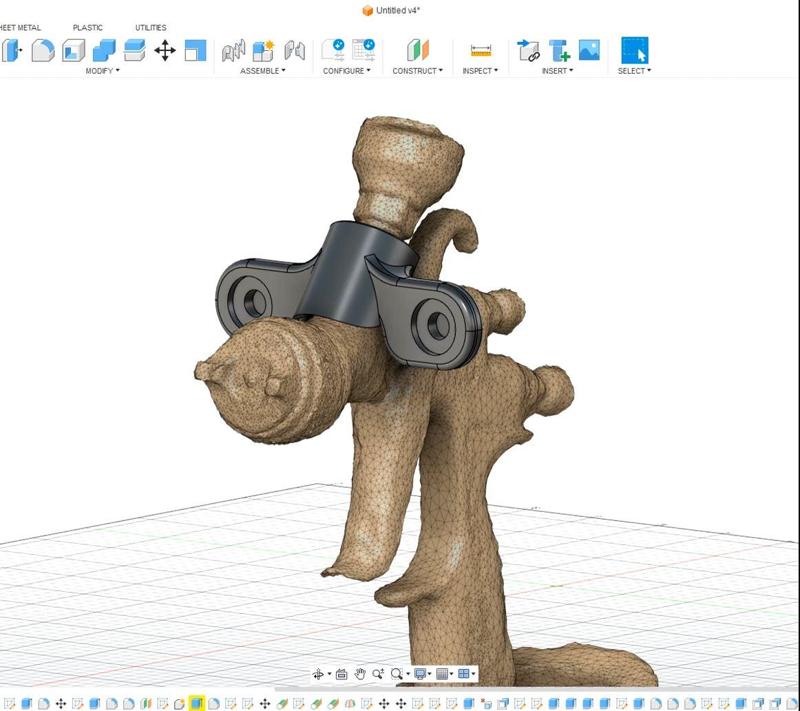Click the Untitled v4 document title
This screenshot has height=711, width=800.
point(397,10)
